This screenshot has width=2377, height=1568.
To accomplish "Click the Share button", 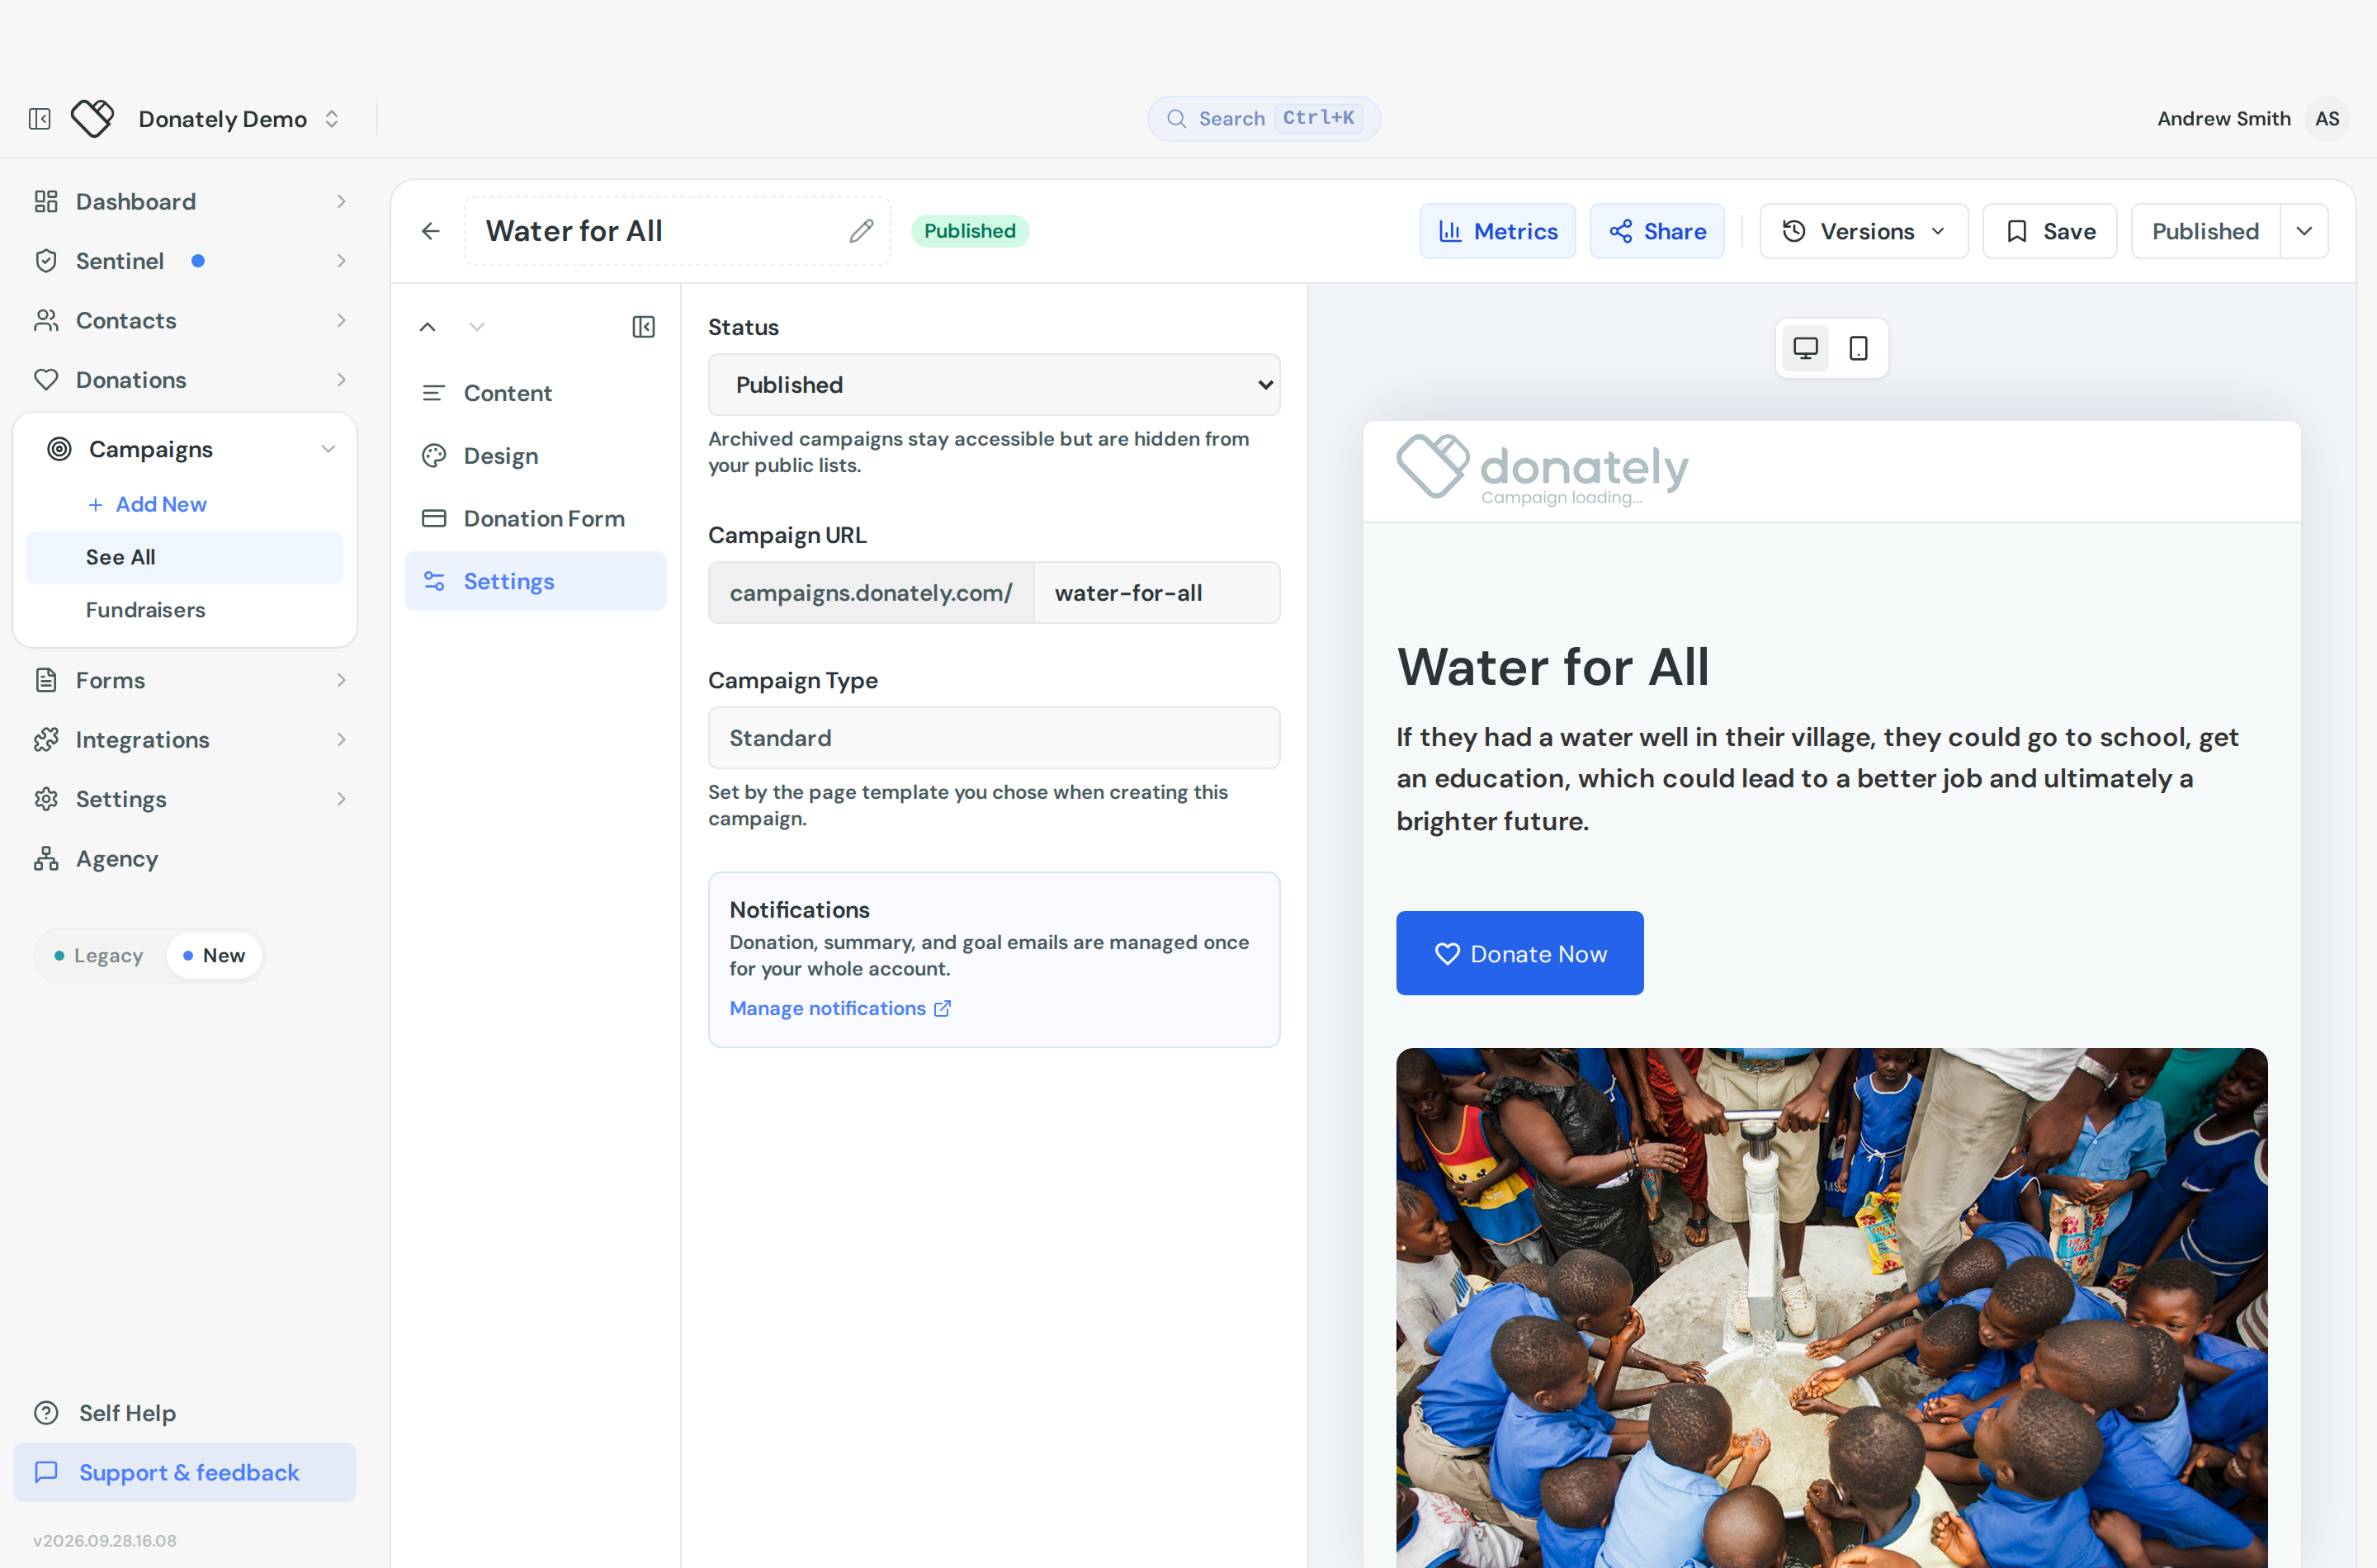I will pyautogui.click(x=1657, y=231).
